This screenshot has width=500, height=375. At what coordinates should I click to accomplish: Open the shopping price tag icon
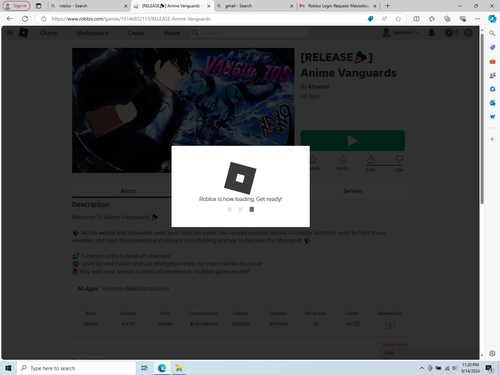(x=370, y=19)
